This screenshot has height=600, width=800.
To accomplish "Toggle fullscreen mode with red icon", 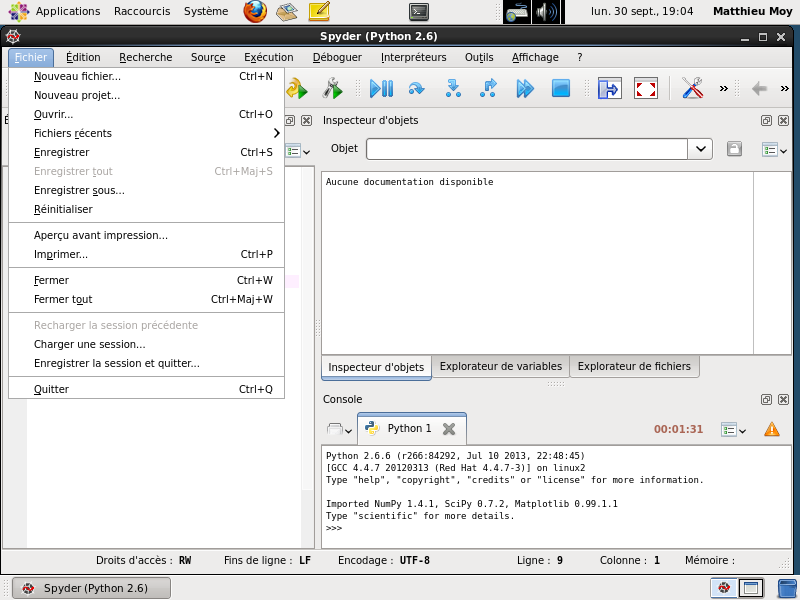I will pyautogui.click(x=646, y=89).
